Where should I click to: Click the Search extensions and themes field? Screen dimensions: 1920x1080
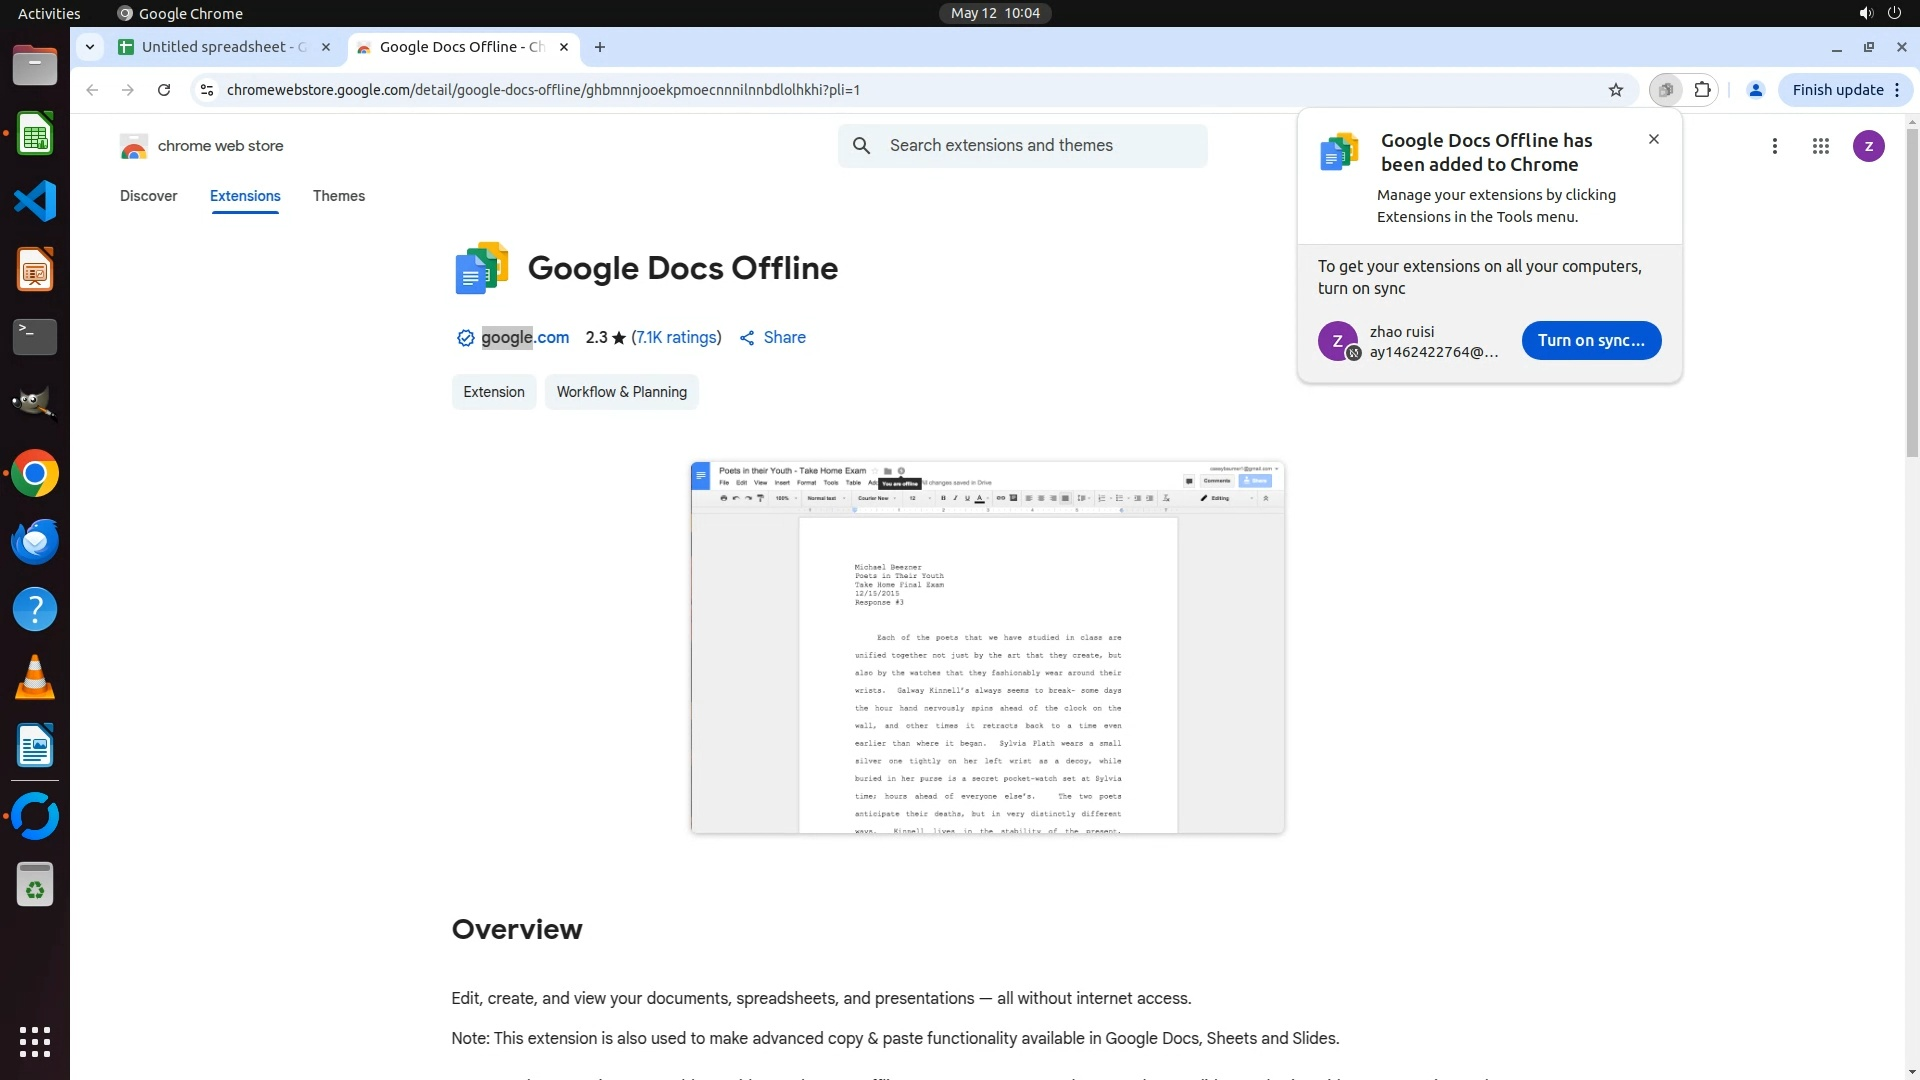pyautogui.click(x=1040, y=146)
